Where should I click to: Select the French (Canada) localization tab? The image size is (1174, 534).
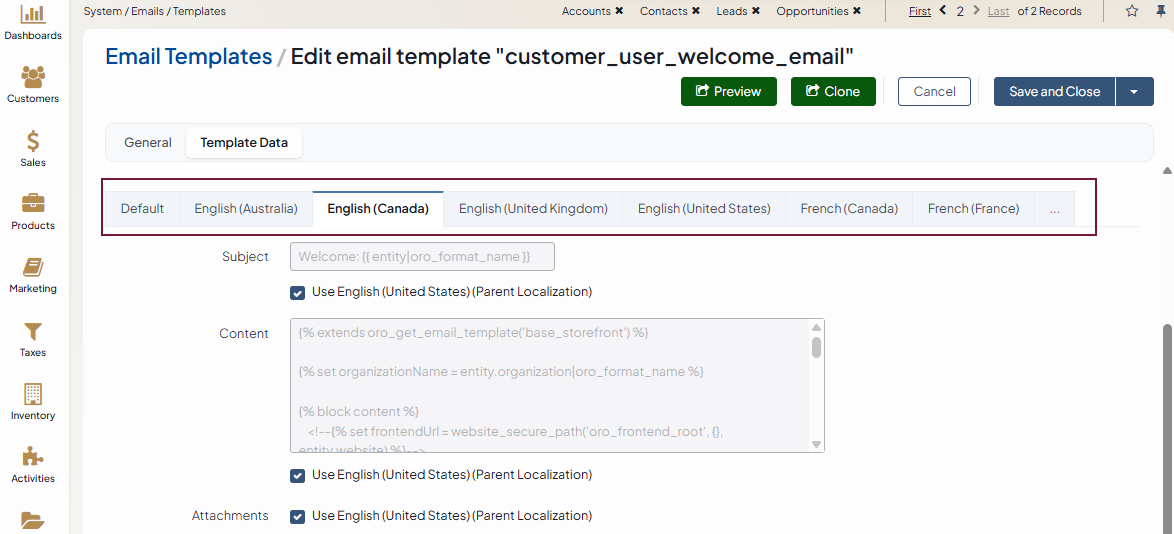pyautogui.click(x=849, y=209)
